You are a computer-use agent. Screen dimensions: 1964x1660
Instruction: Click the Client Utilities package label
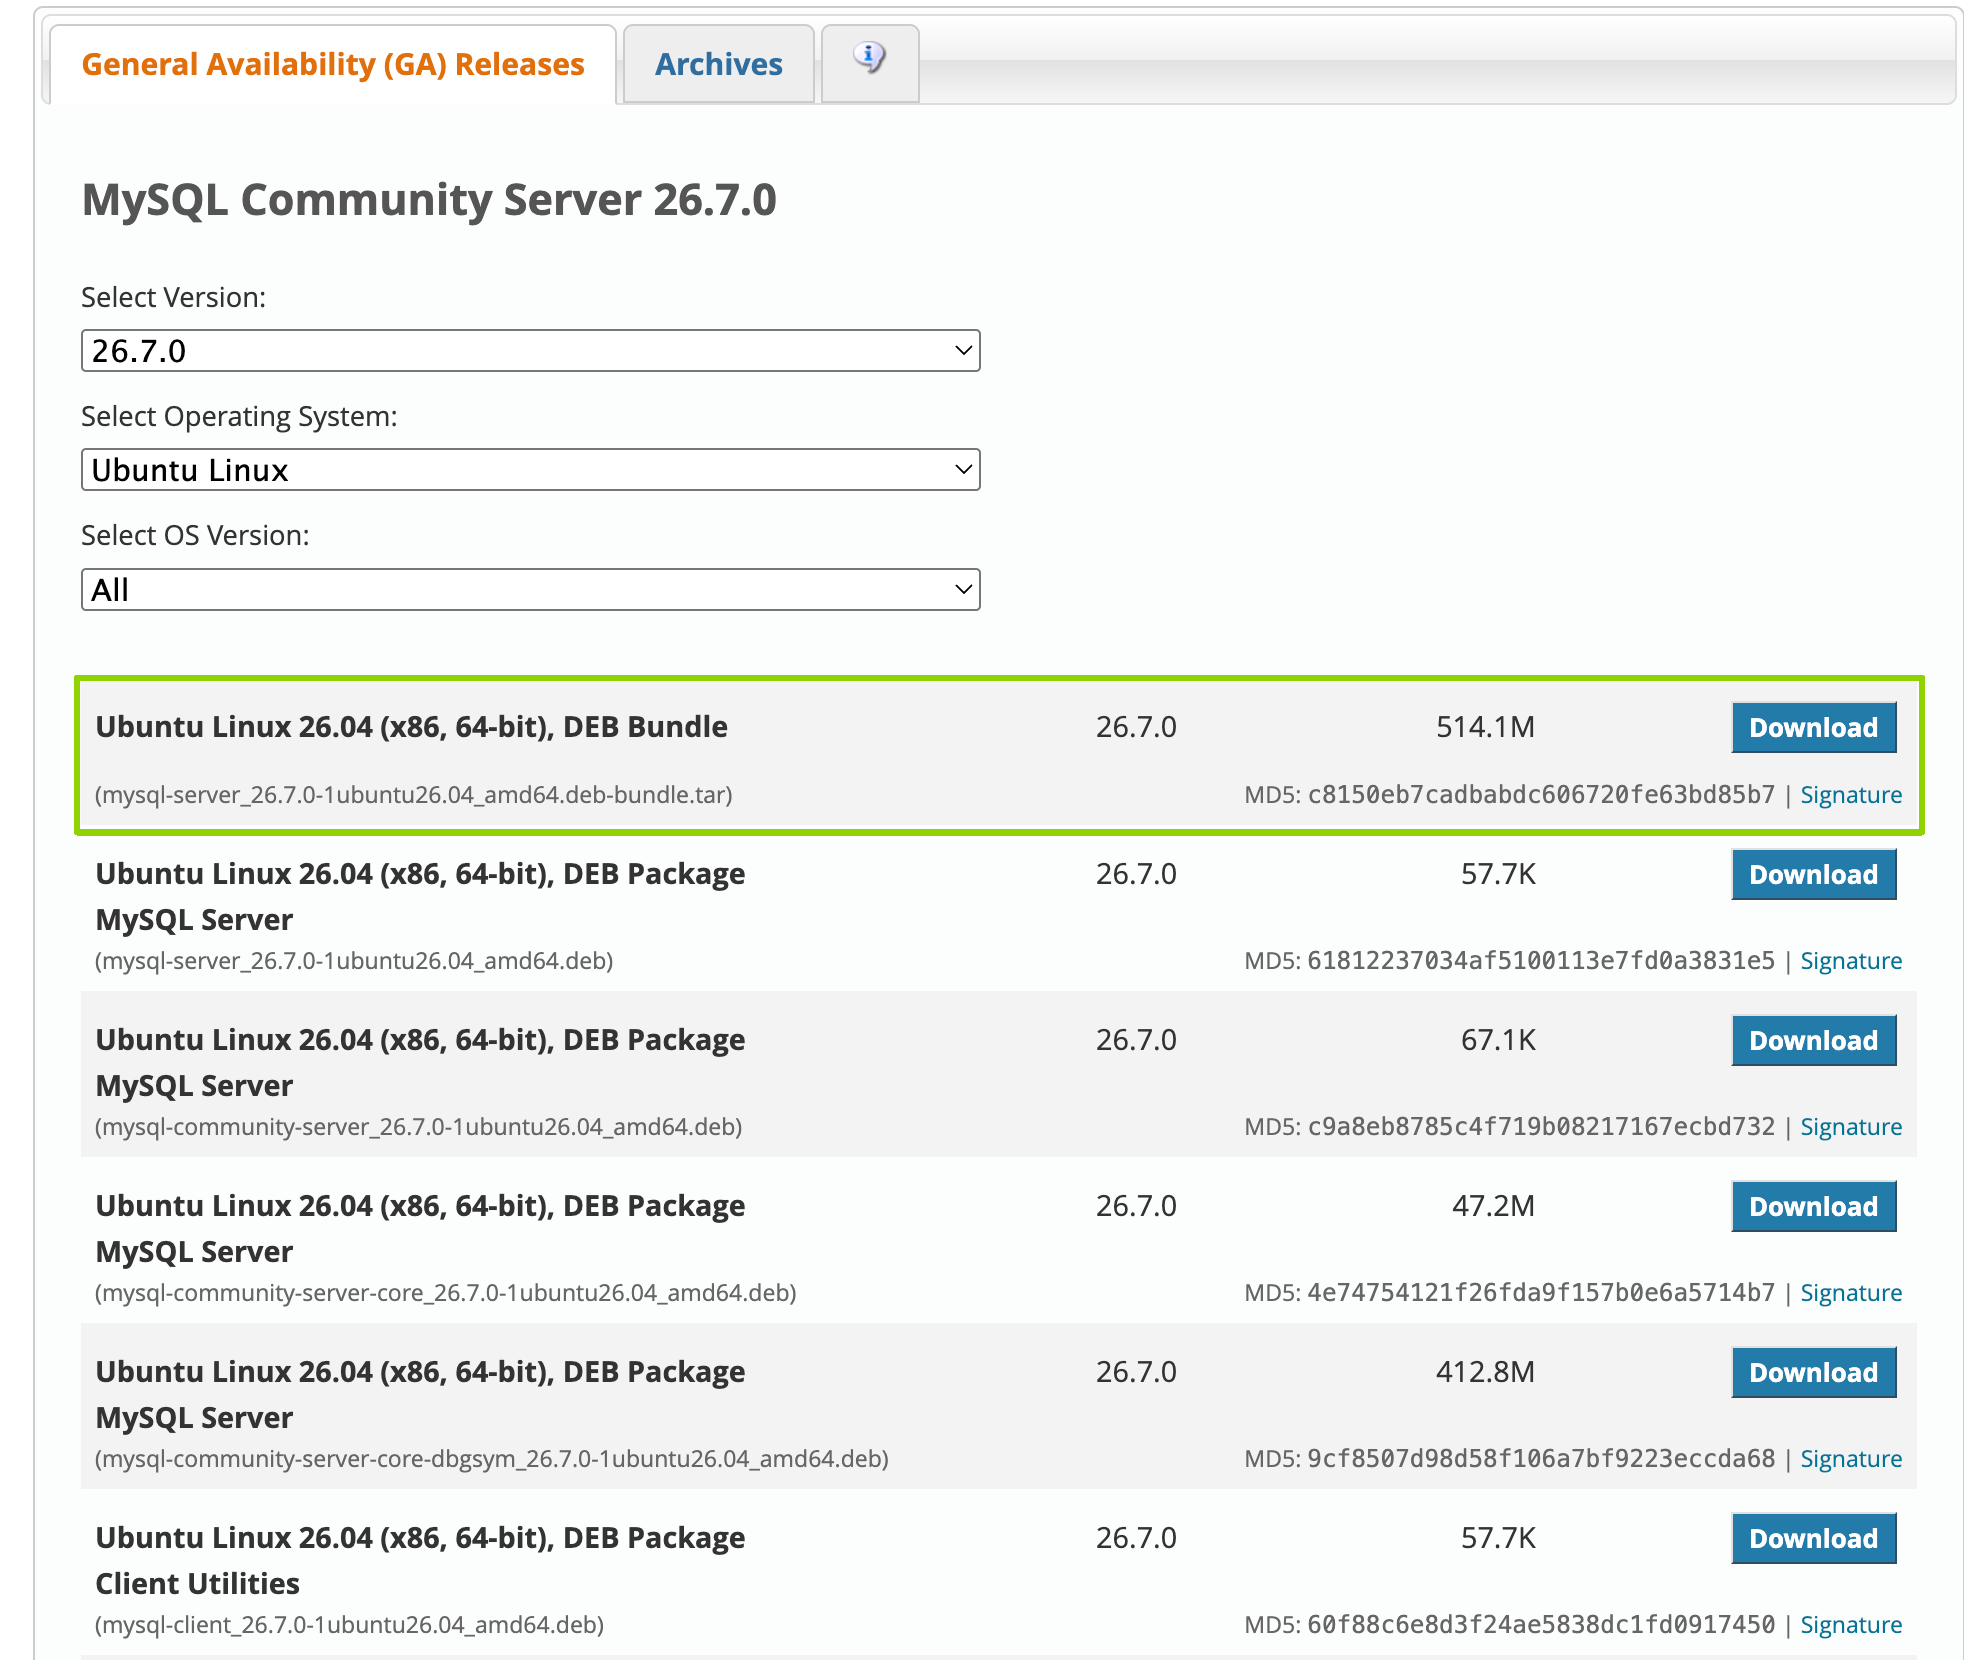(198, 1584)
